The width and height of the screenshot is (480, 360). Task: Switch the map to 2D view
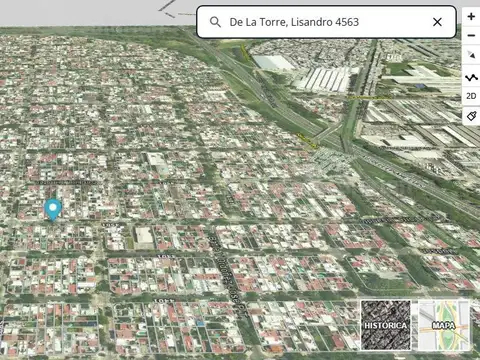tap(471, 96)
